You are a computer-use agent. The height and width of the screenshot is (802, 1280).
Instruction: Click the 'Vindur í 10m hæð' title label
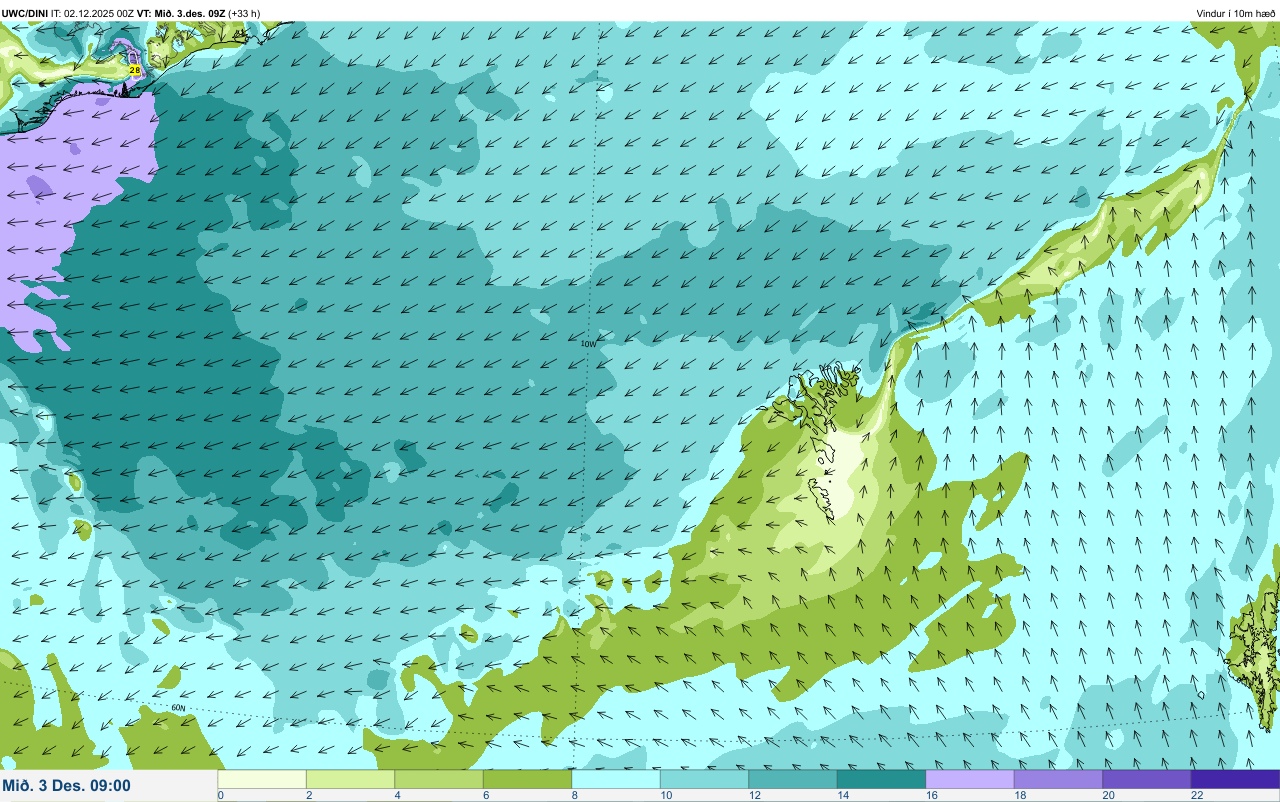pyautogui.click(x=1236, y=13)
